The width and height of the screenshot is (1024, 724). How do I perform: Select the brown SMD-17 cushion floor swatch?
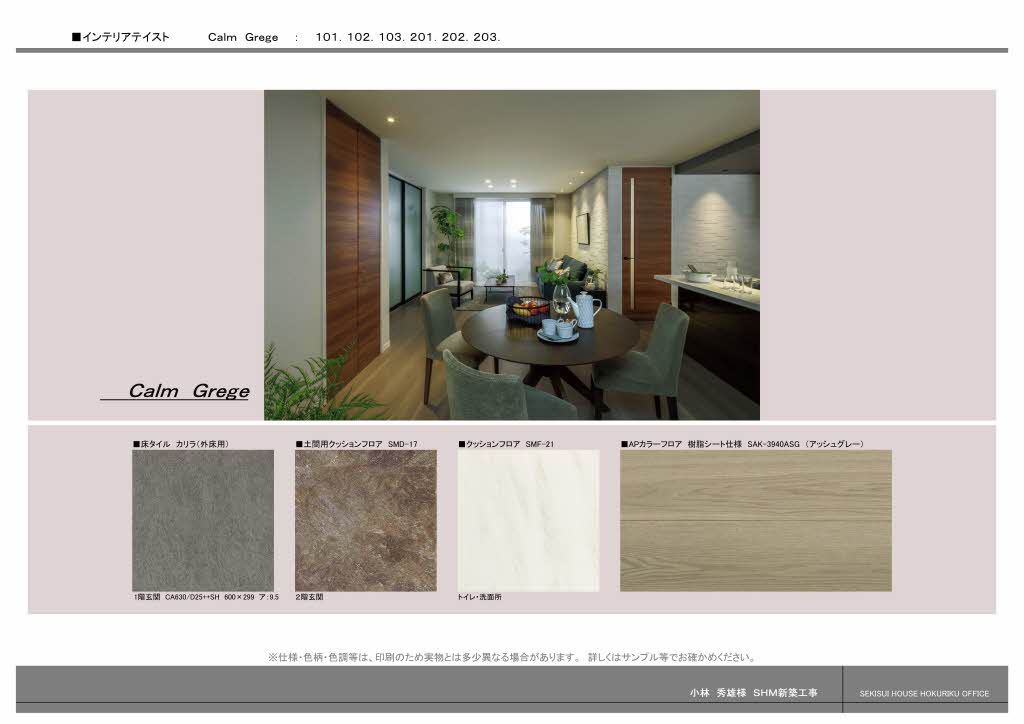[x=365, y=520]
